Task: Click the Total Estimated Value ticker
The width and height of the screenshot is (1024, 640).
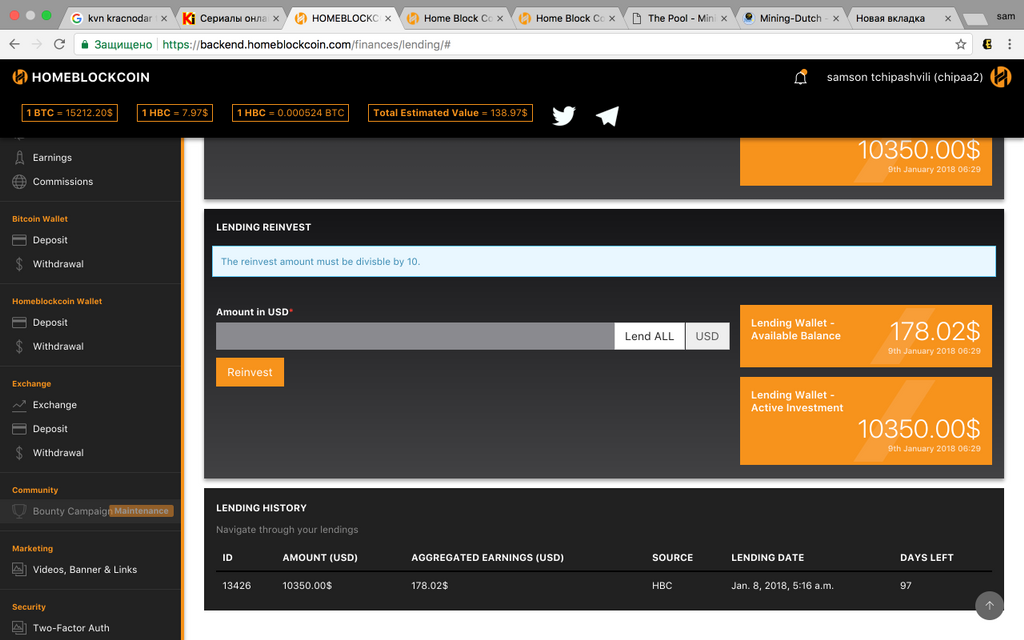Action: tap(450, 112)
